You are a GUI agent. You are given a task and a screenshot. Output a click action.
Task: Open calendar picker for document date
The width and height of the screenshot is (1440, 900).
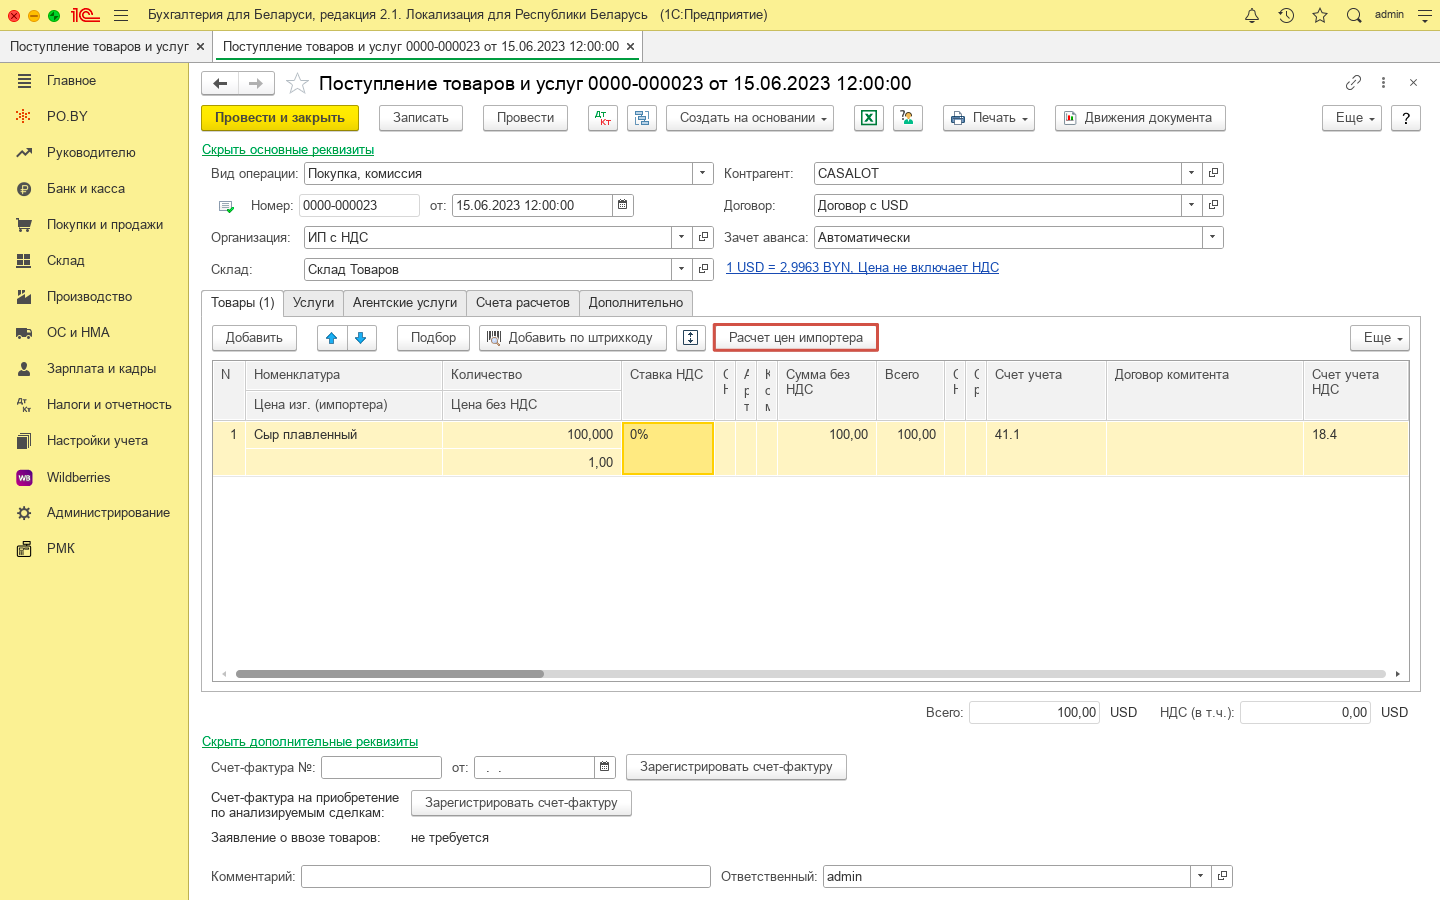(x=622, y=205)
